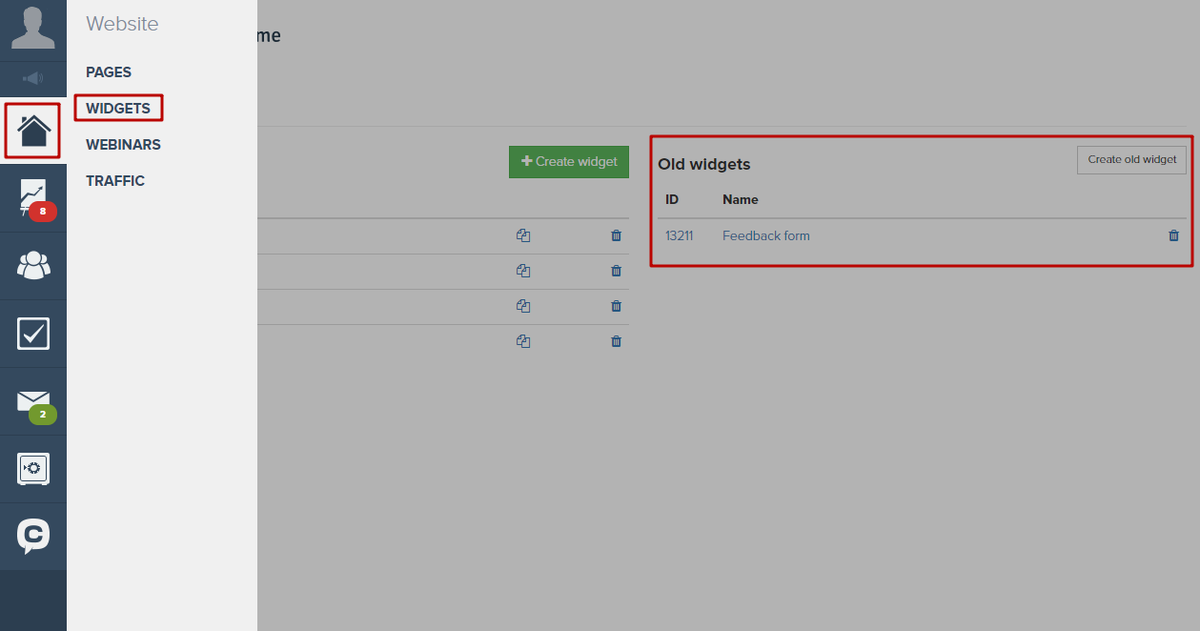Click the Old widgets heading
The image size is (1200, 631).
(x=704, y=164)
